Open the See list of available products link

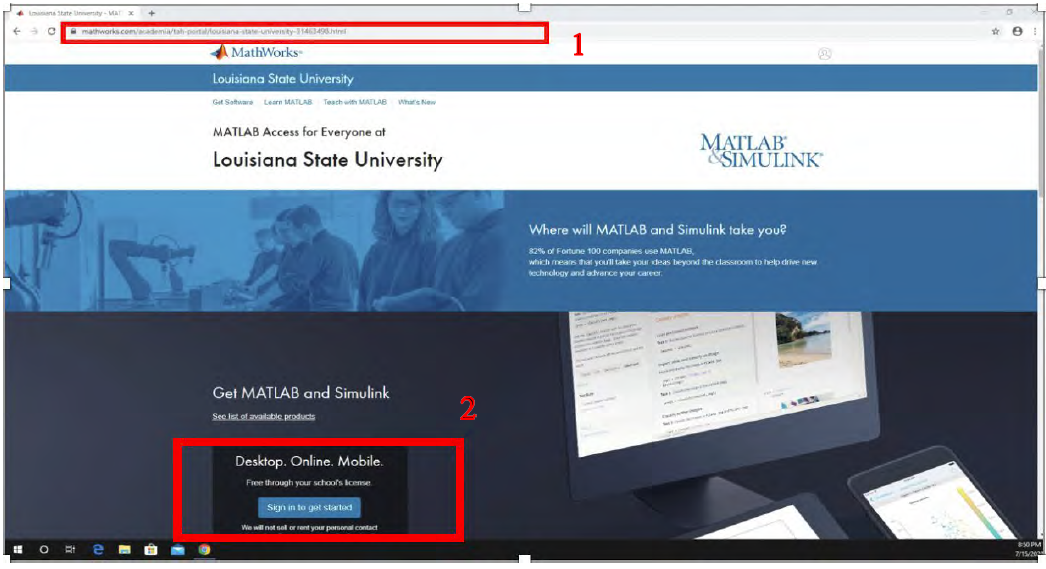[263, 416]
